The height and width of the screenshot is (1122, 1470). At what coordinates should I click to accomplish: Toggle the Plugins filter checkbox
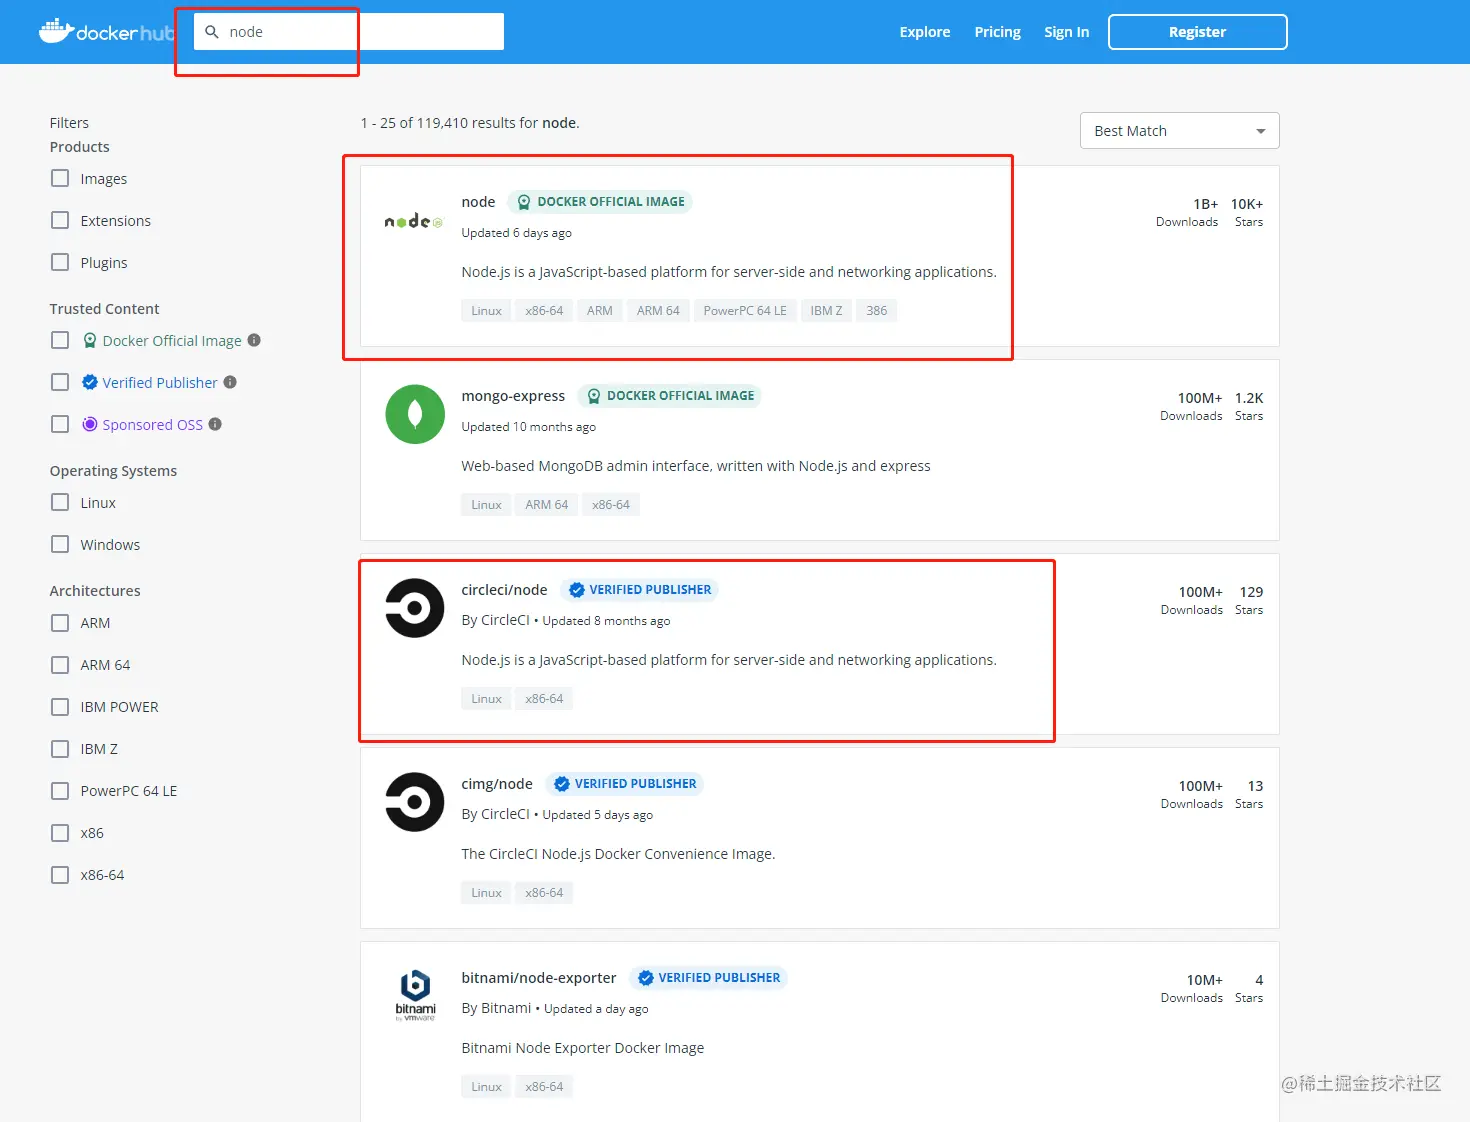pyautogui.click(x=60, y=262)
